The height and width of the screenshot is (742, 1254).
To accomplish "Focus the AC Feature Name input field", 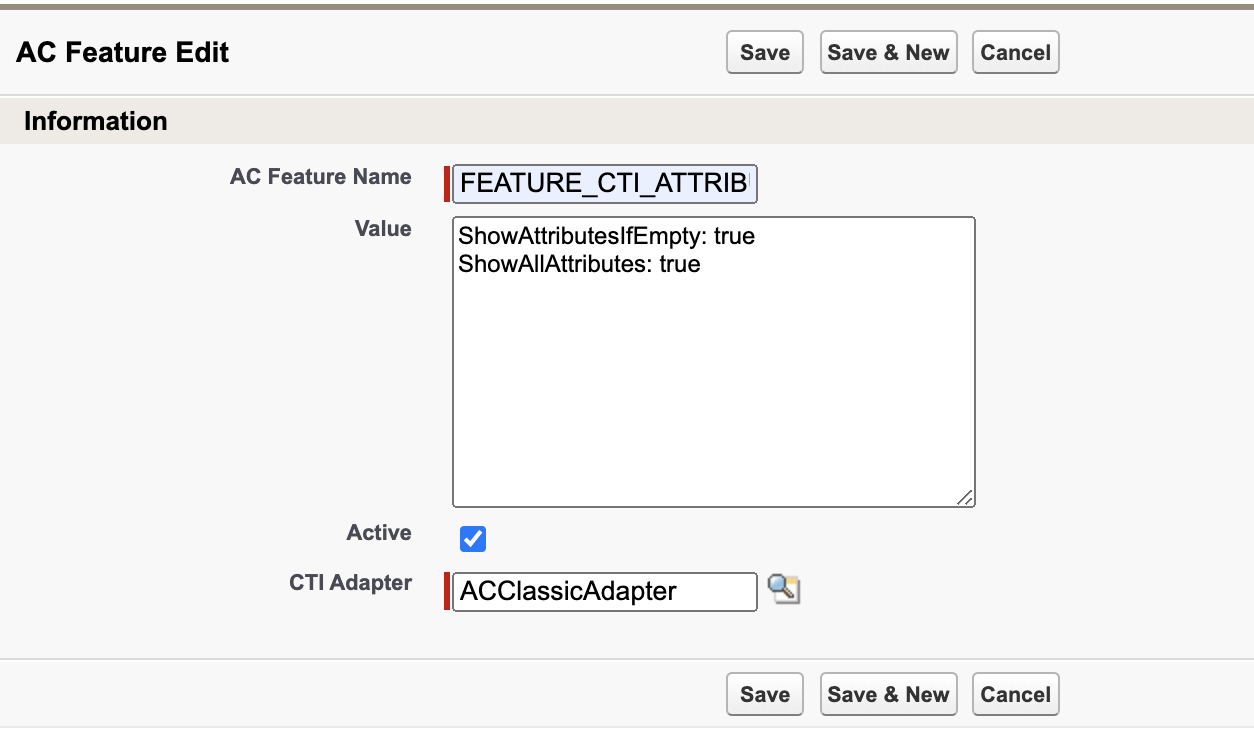I will tap(605, 184).
